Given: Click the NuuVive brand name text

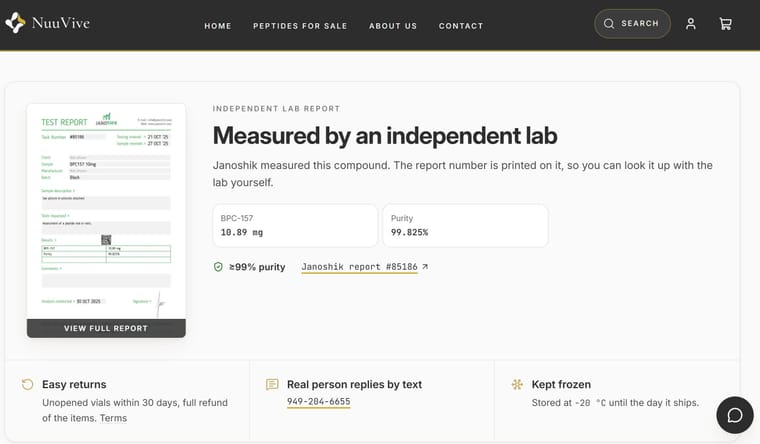Looking at the screenshot, I should (61, 23).
